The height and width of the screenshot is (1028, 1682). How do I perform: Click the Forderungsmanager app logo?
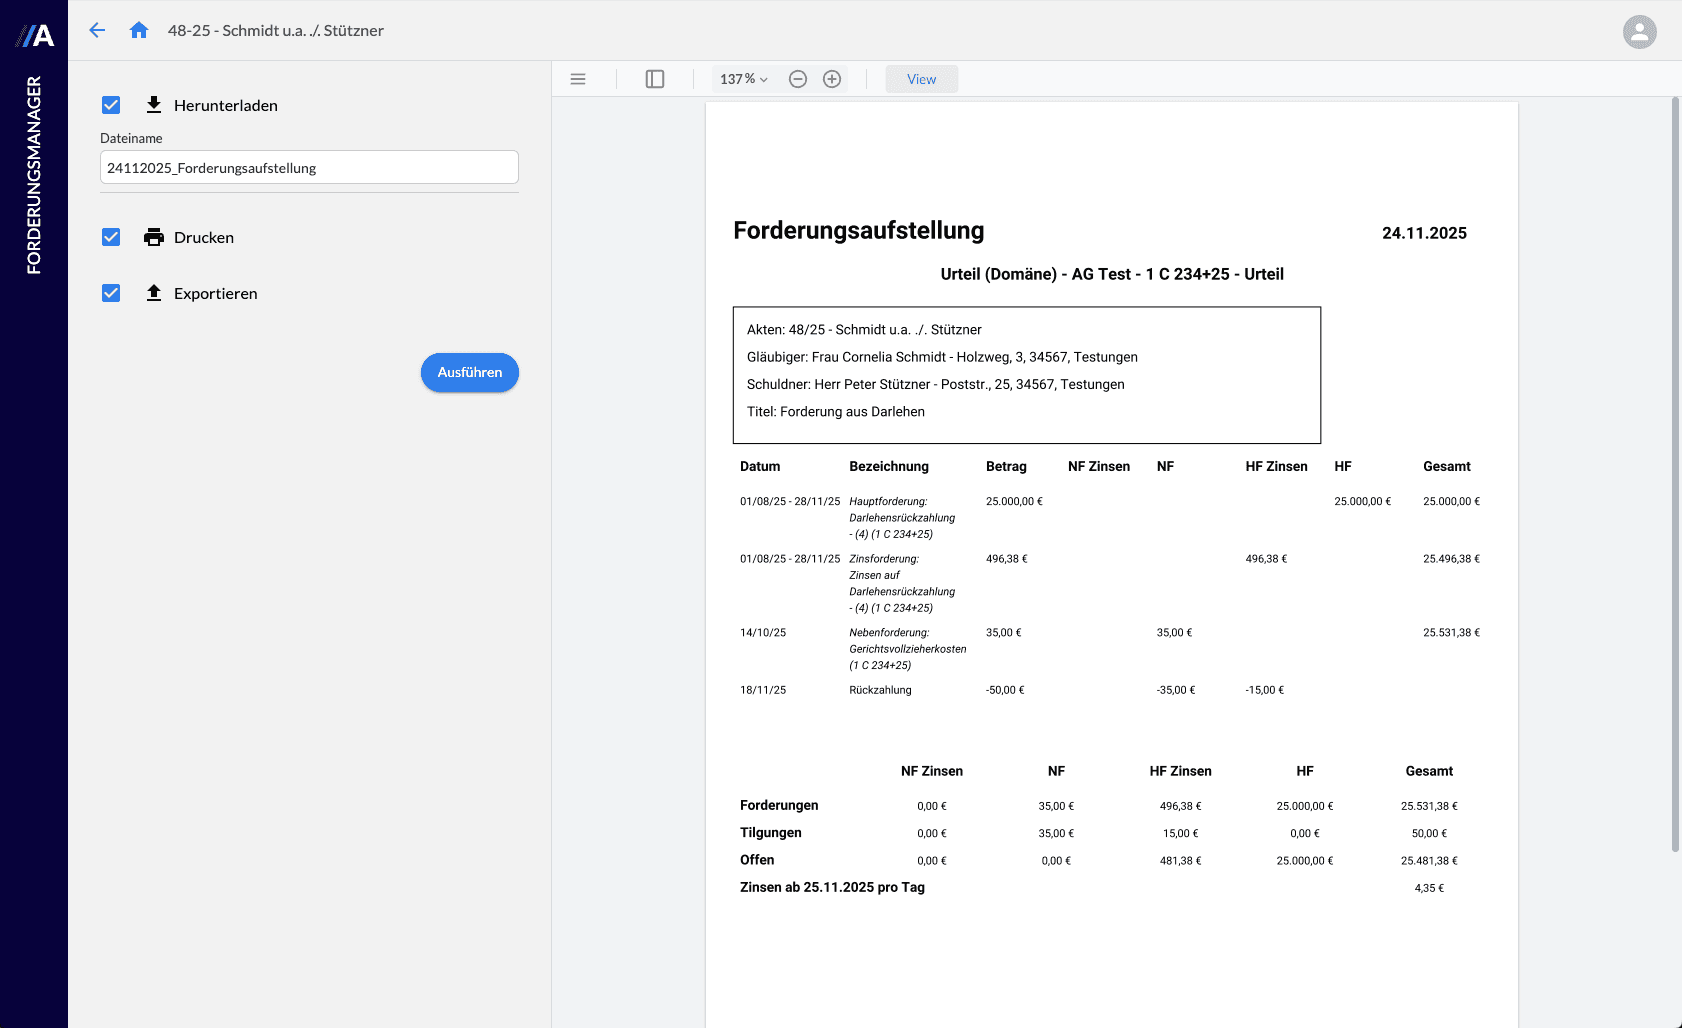(35, 36)
